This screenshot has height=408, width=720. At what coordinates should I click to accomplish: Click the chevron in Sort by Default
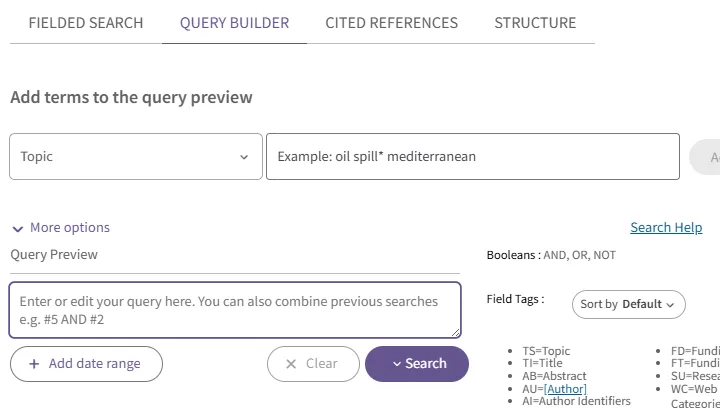pyautogui.click(x=669, y=304)
